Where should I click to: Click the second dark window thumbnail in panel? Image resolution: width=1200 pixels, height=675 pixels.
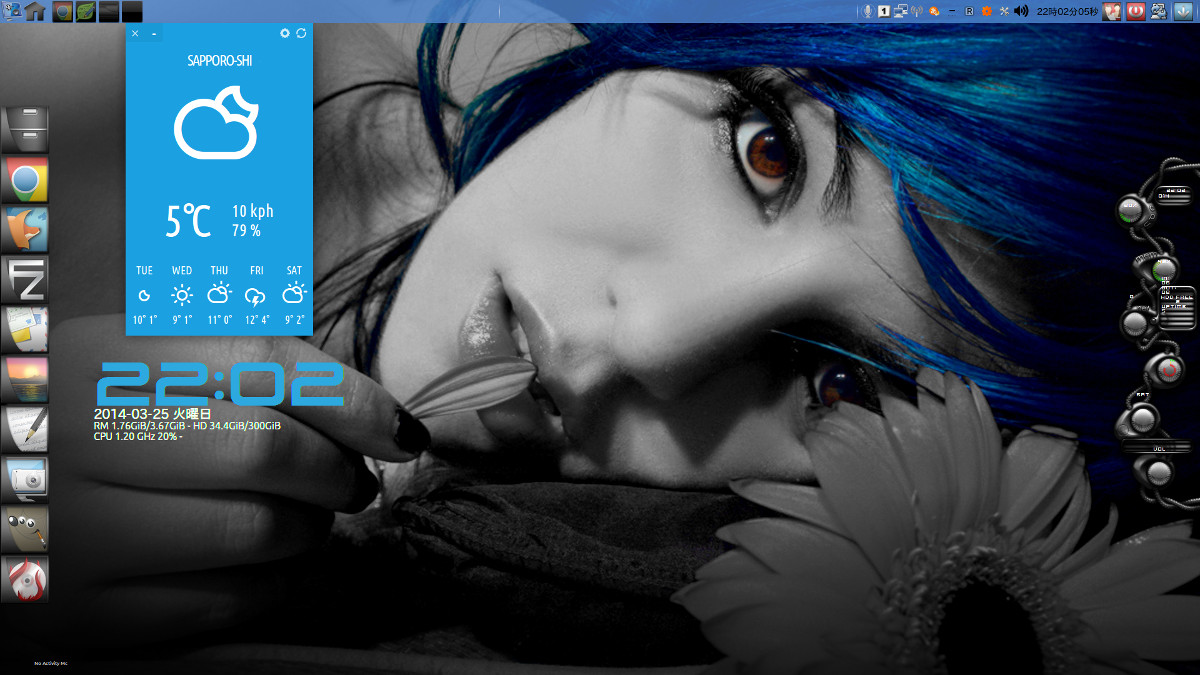pyautogui.click(x=132, y=11)
